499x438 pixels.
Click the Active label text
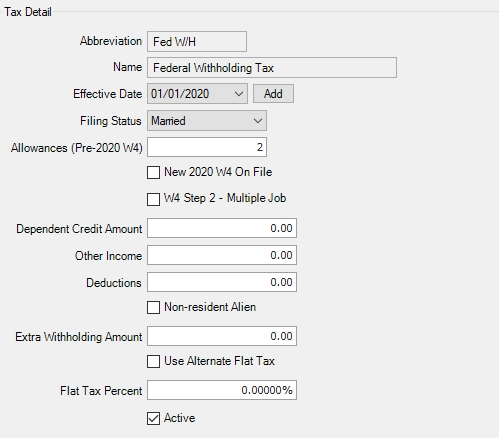(179, 418)
